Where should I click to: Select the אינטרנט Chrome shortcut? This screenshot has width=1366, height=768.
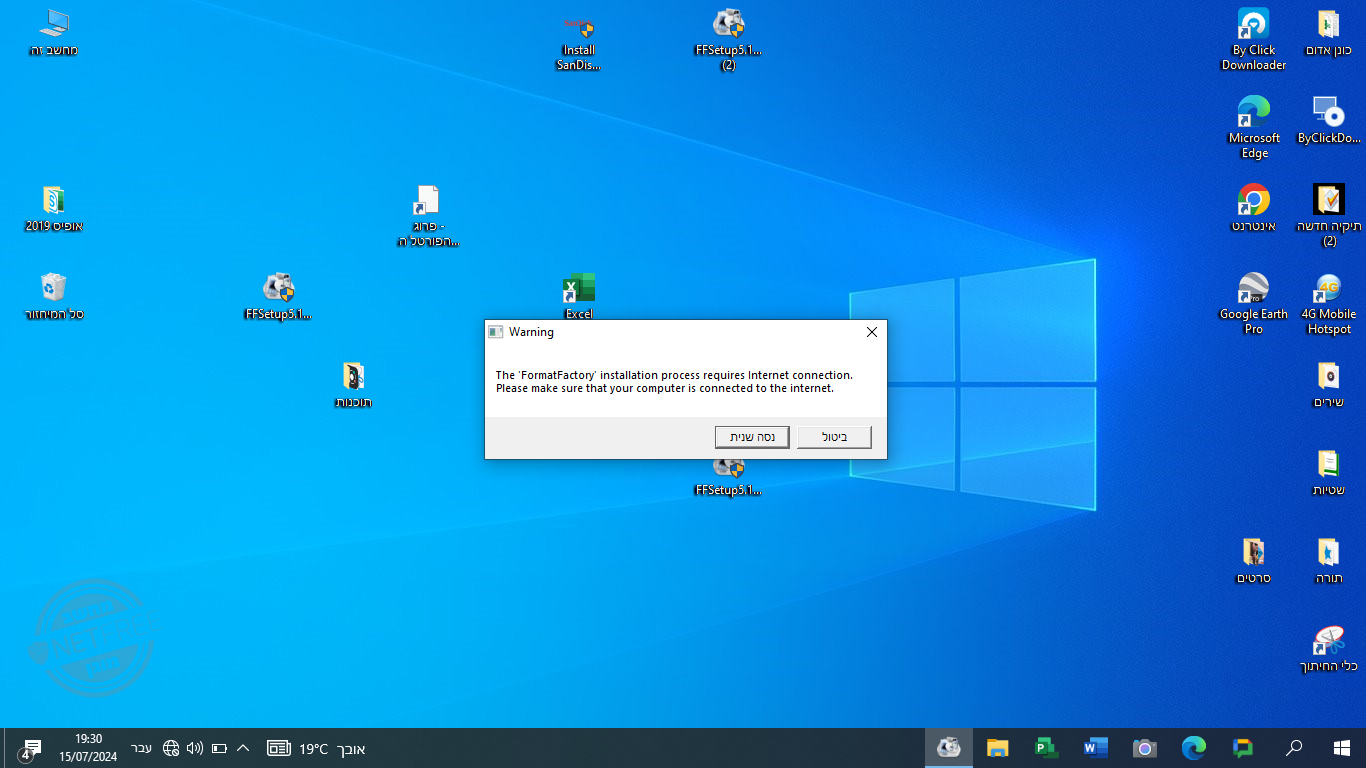pos(1254,208)
